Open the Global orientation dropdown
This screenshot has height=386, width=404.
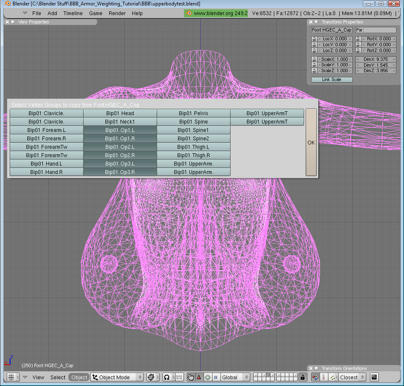click(234, 377)
